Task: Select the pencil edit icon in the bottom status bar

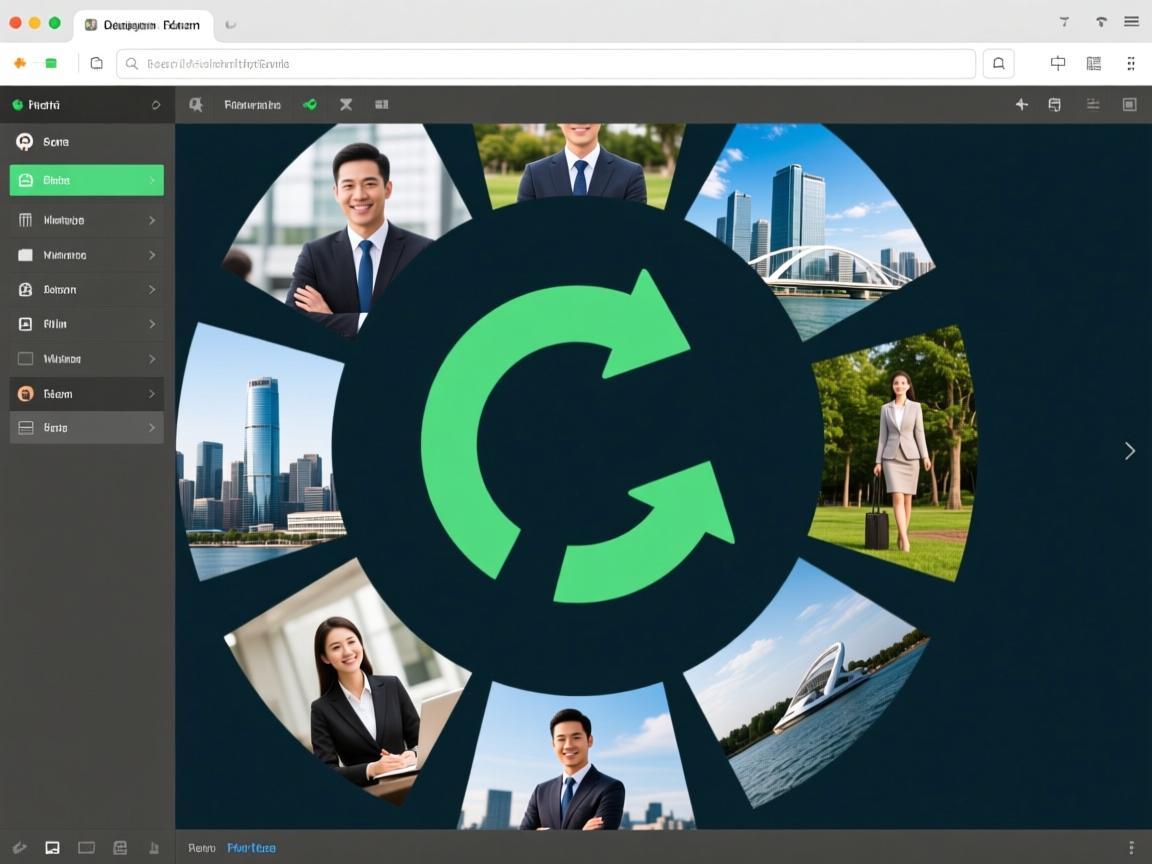Action: (20, 847)
